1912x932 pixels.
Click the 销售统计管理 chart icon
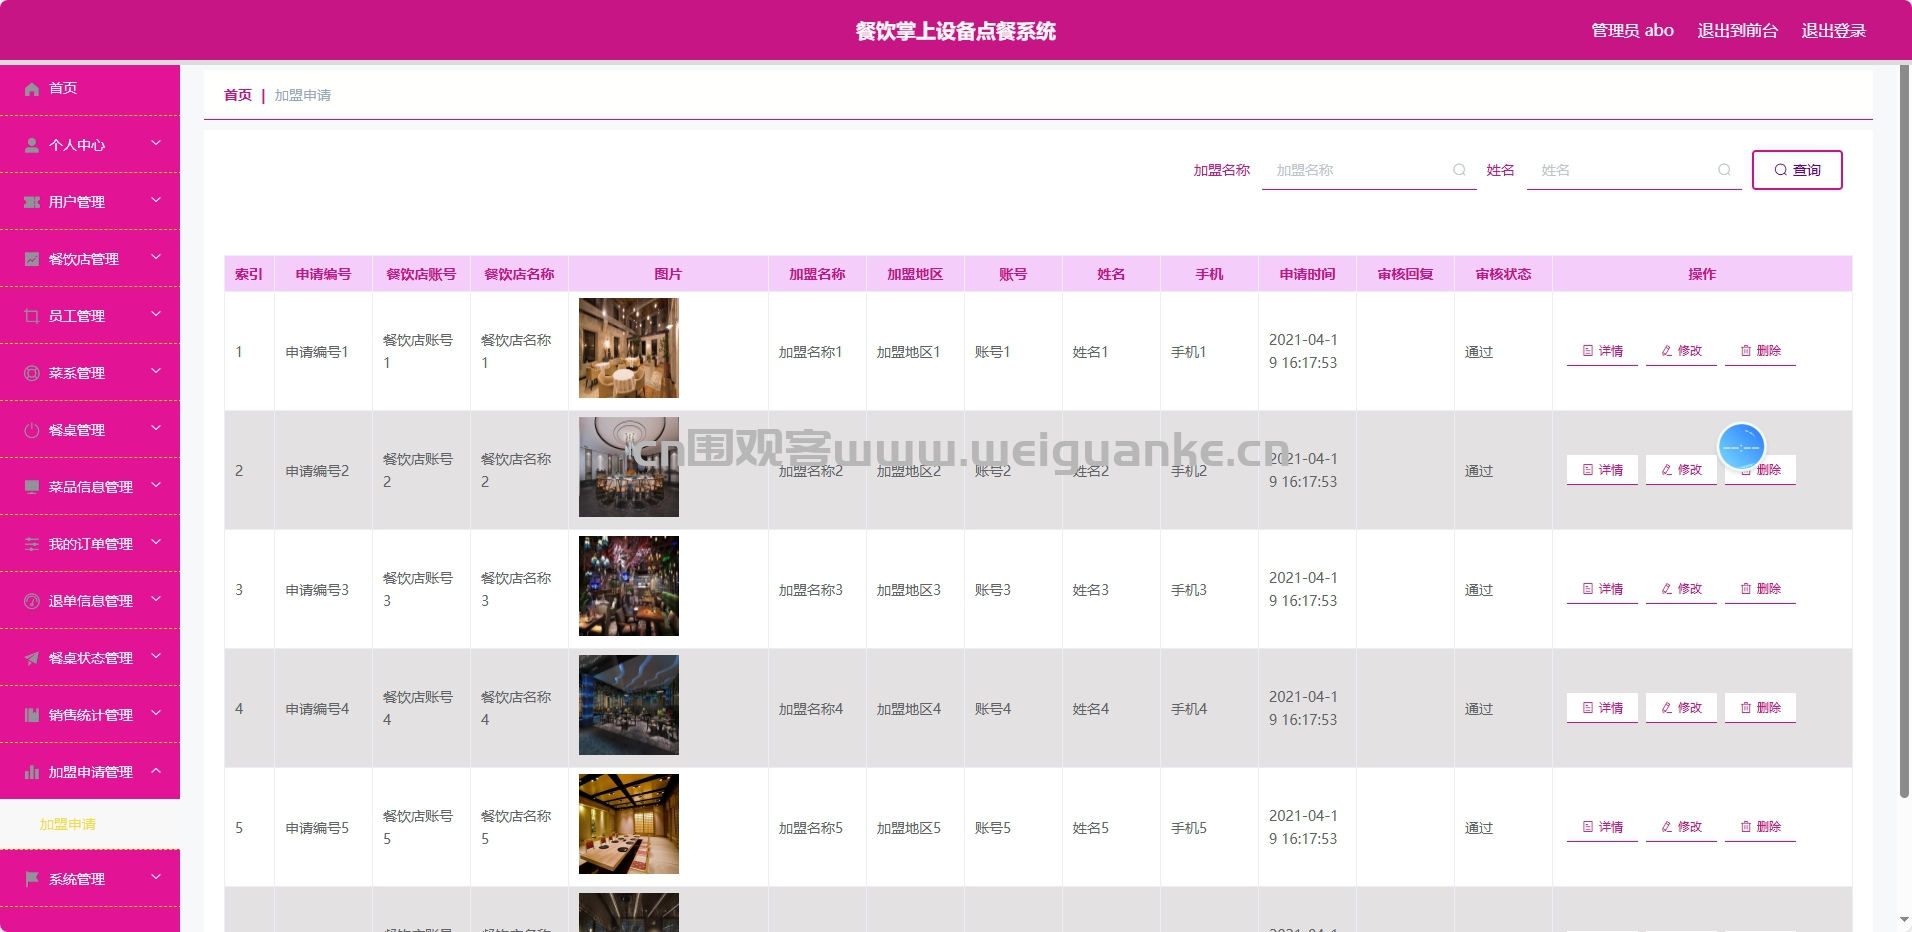[32, 715]
